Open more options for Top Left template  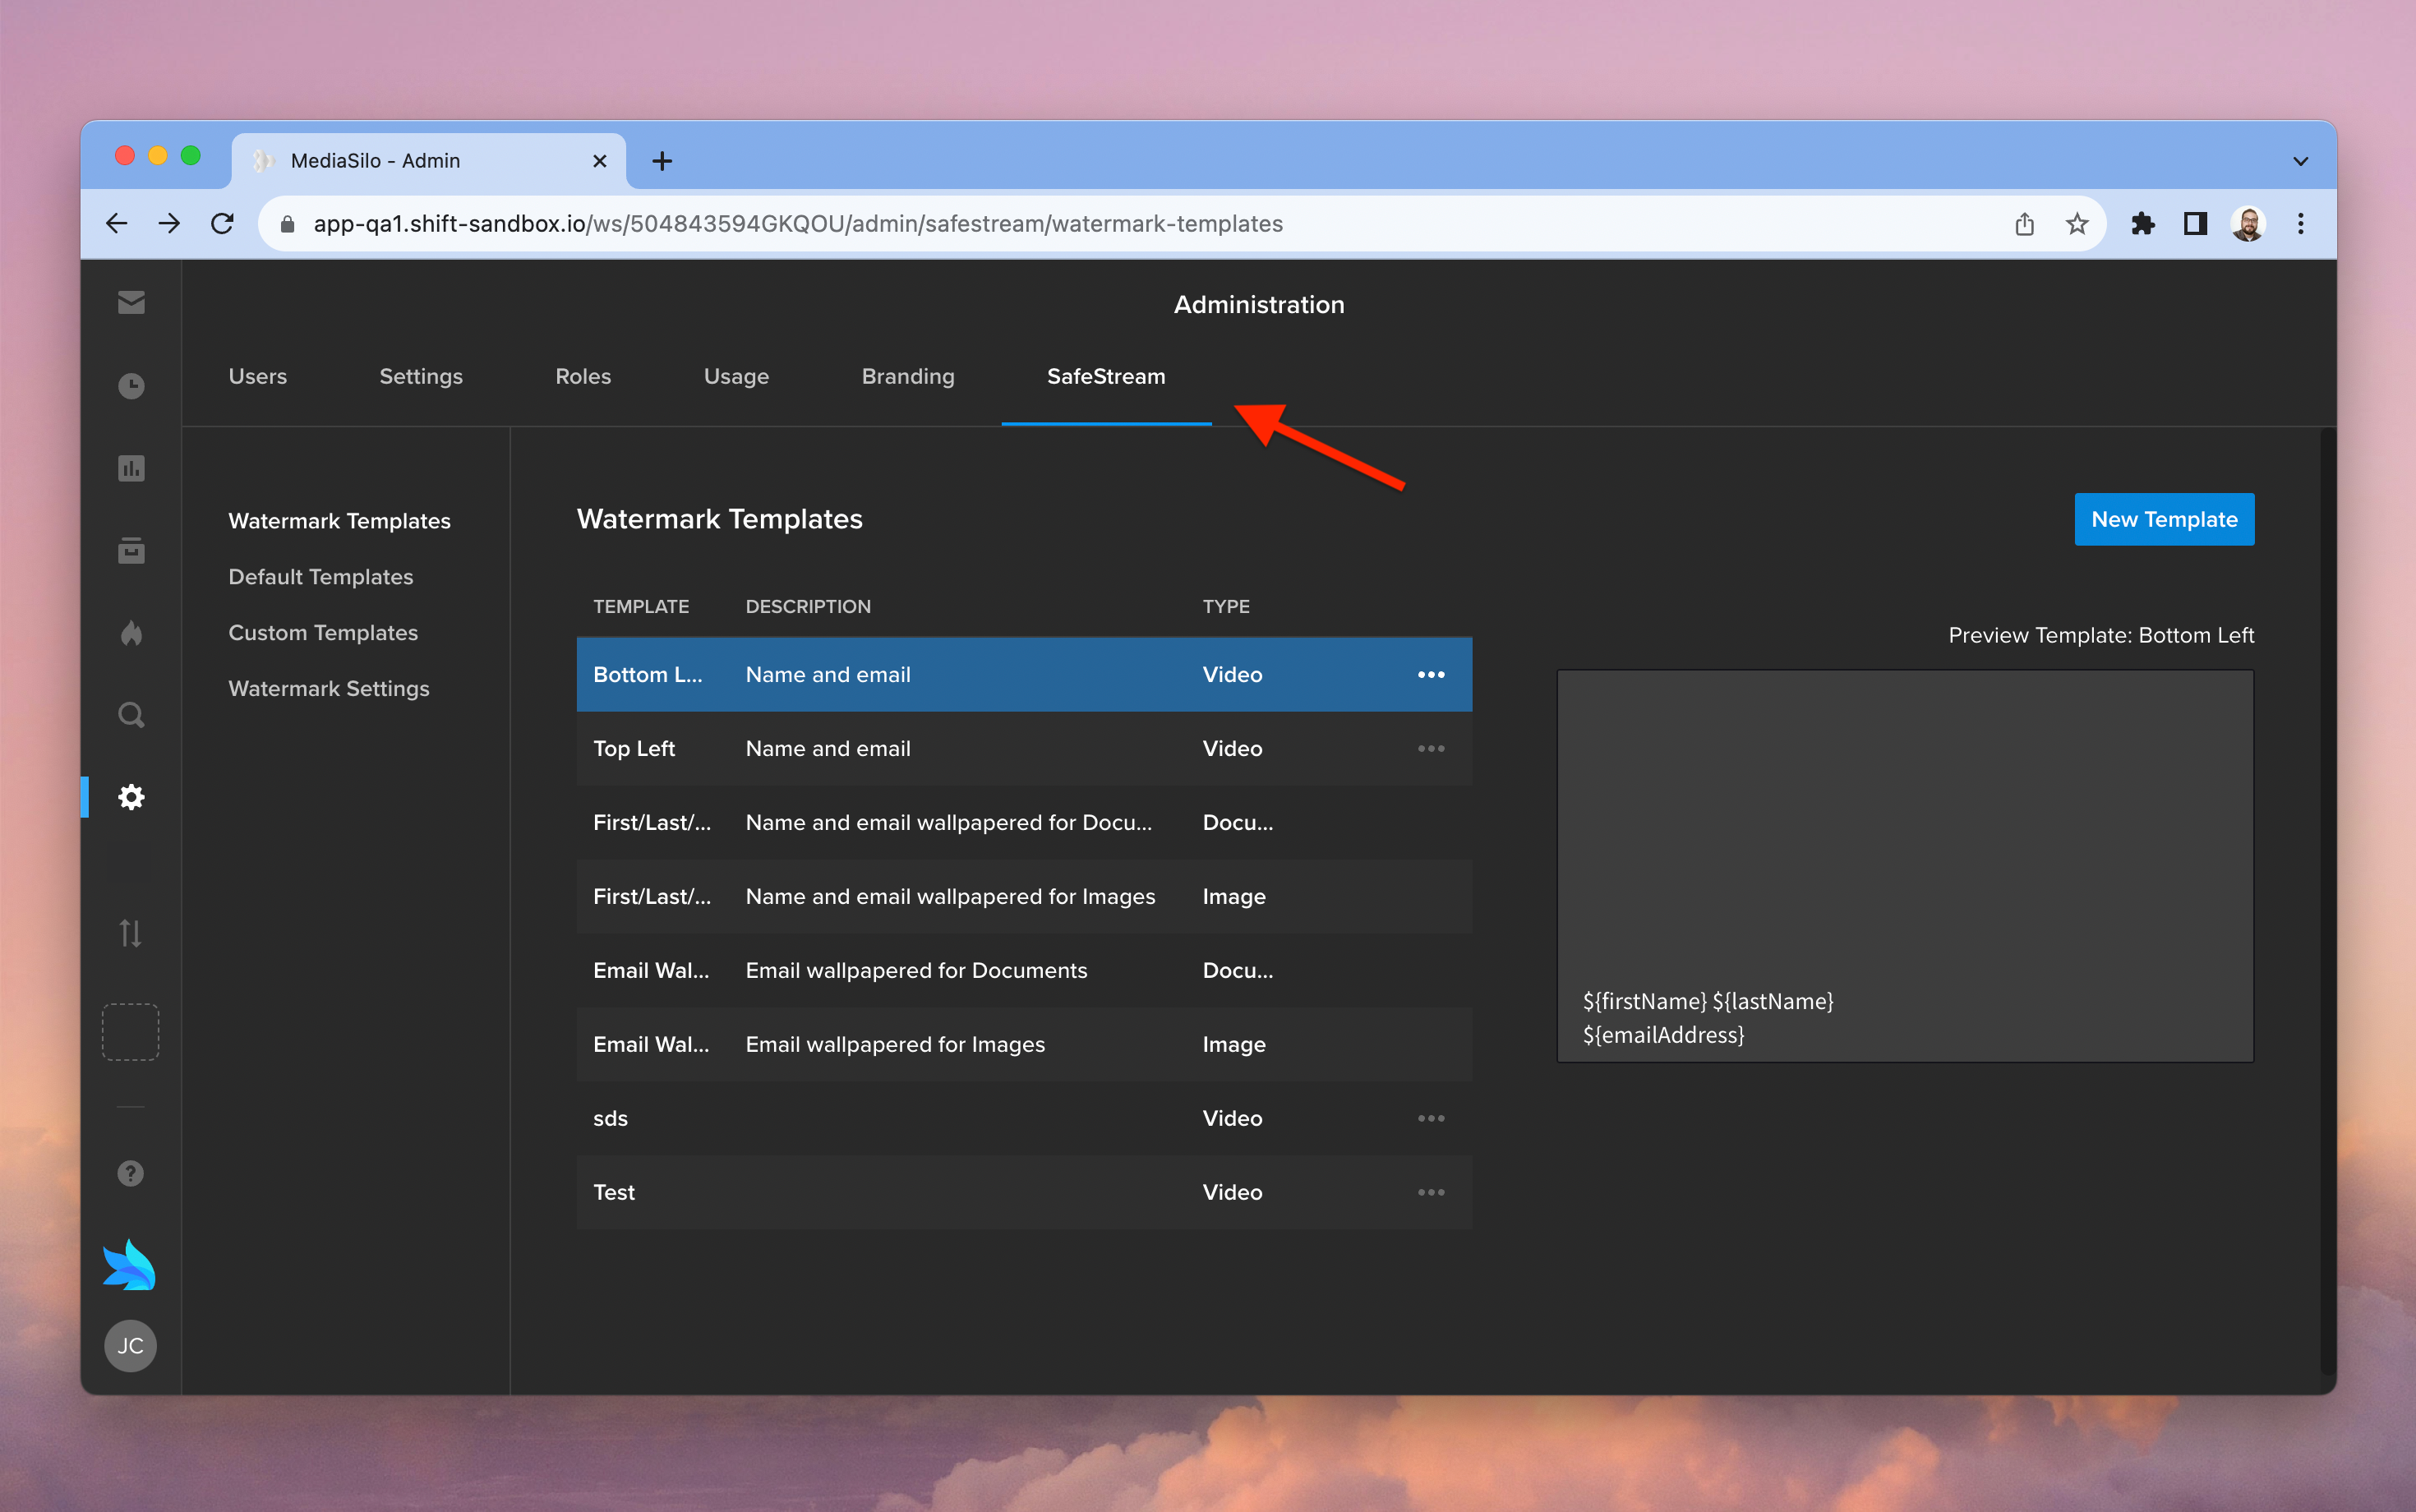tap(1431, 749)
